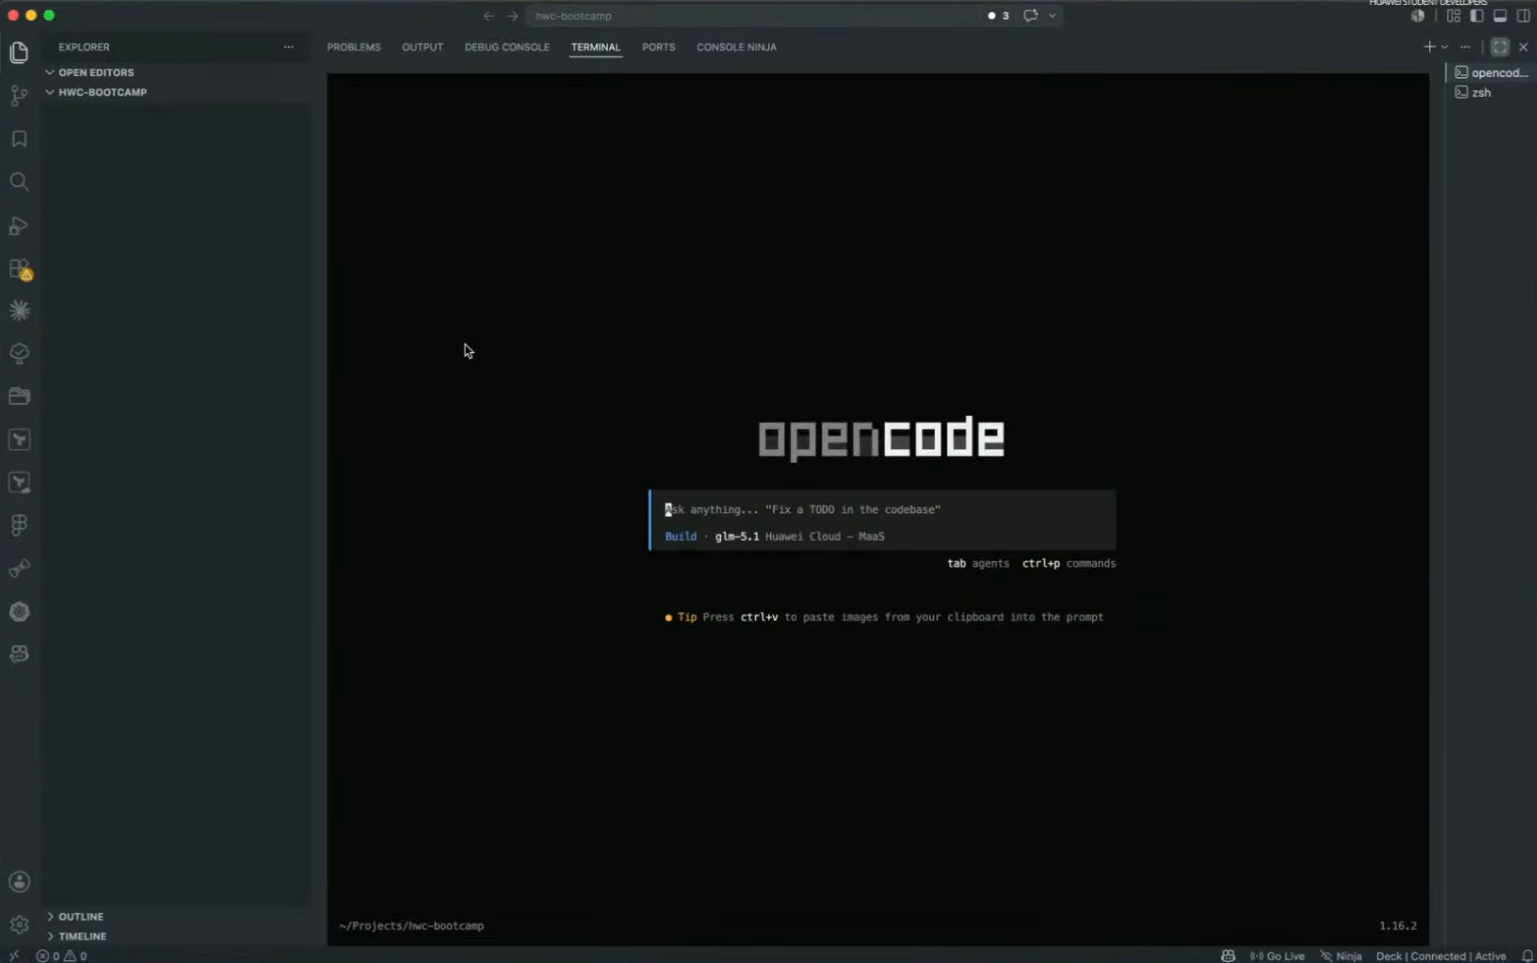1537x963 pixels.
Task: Click Ninja status bar item
Action: point(1341,956)
